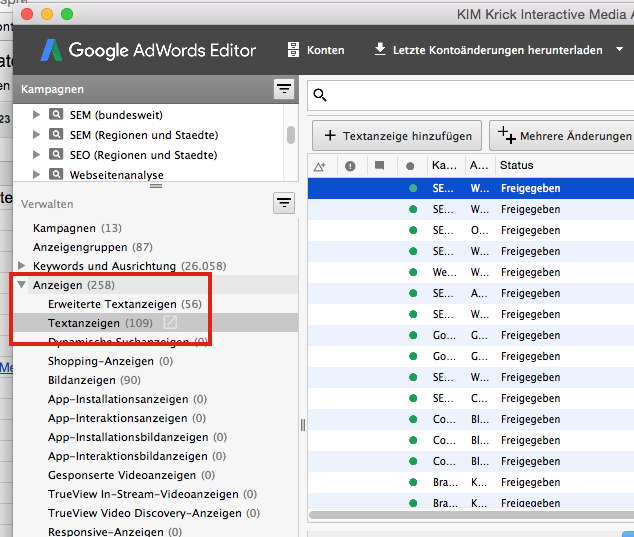Select App-Installationsbildanzeigen (0)

click(137, 437)
